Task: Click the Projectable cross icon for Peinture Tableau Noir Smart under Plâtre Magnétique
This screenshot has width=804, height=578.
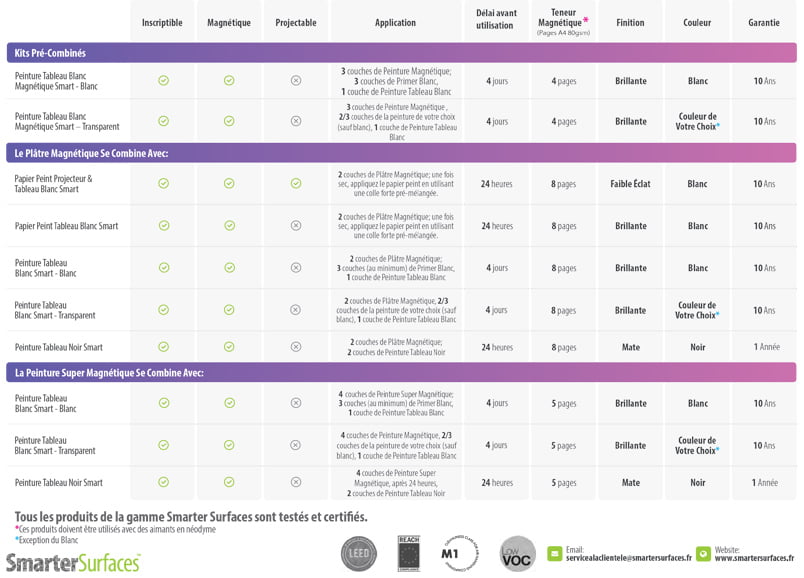Action: tap(296, 347)
